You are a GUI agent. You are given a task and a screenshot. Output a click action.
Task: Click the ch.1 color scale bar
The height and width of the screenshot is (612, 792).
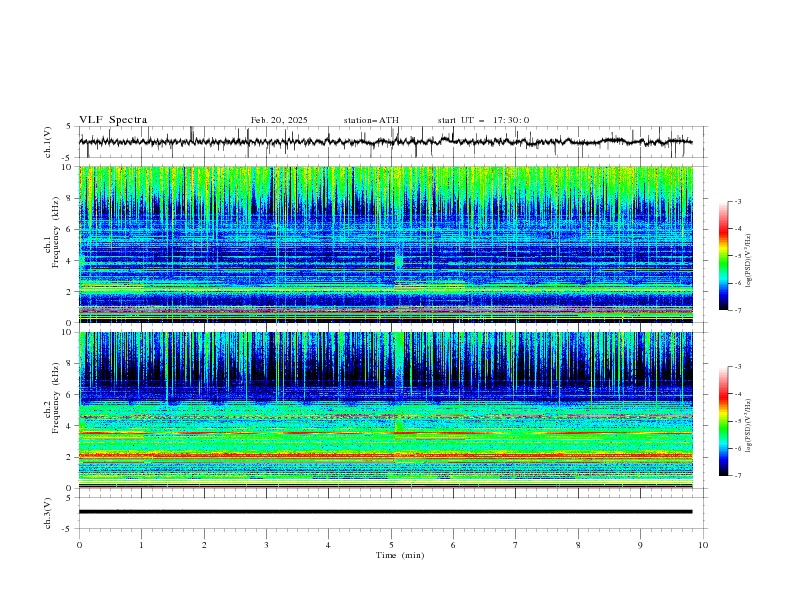(x=723, y=256)
